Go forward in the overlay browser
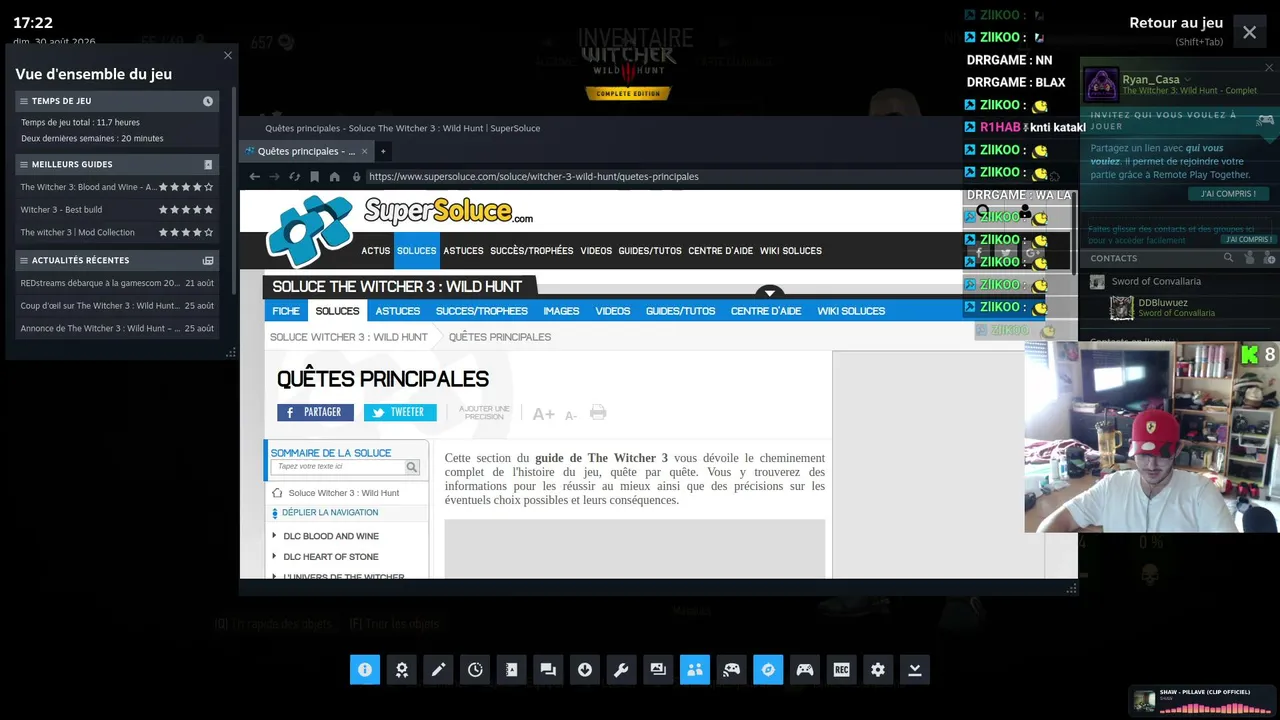Screen dimensions: 1280x720 (x=274, y=177)
